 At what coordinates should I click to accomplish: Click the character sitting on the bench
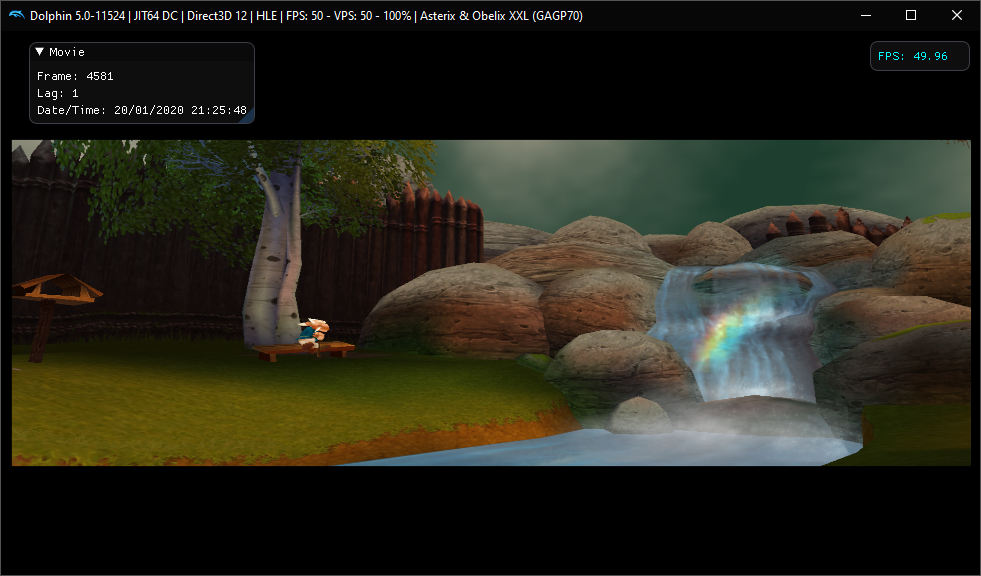(x=312, y=333)
